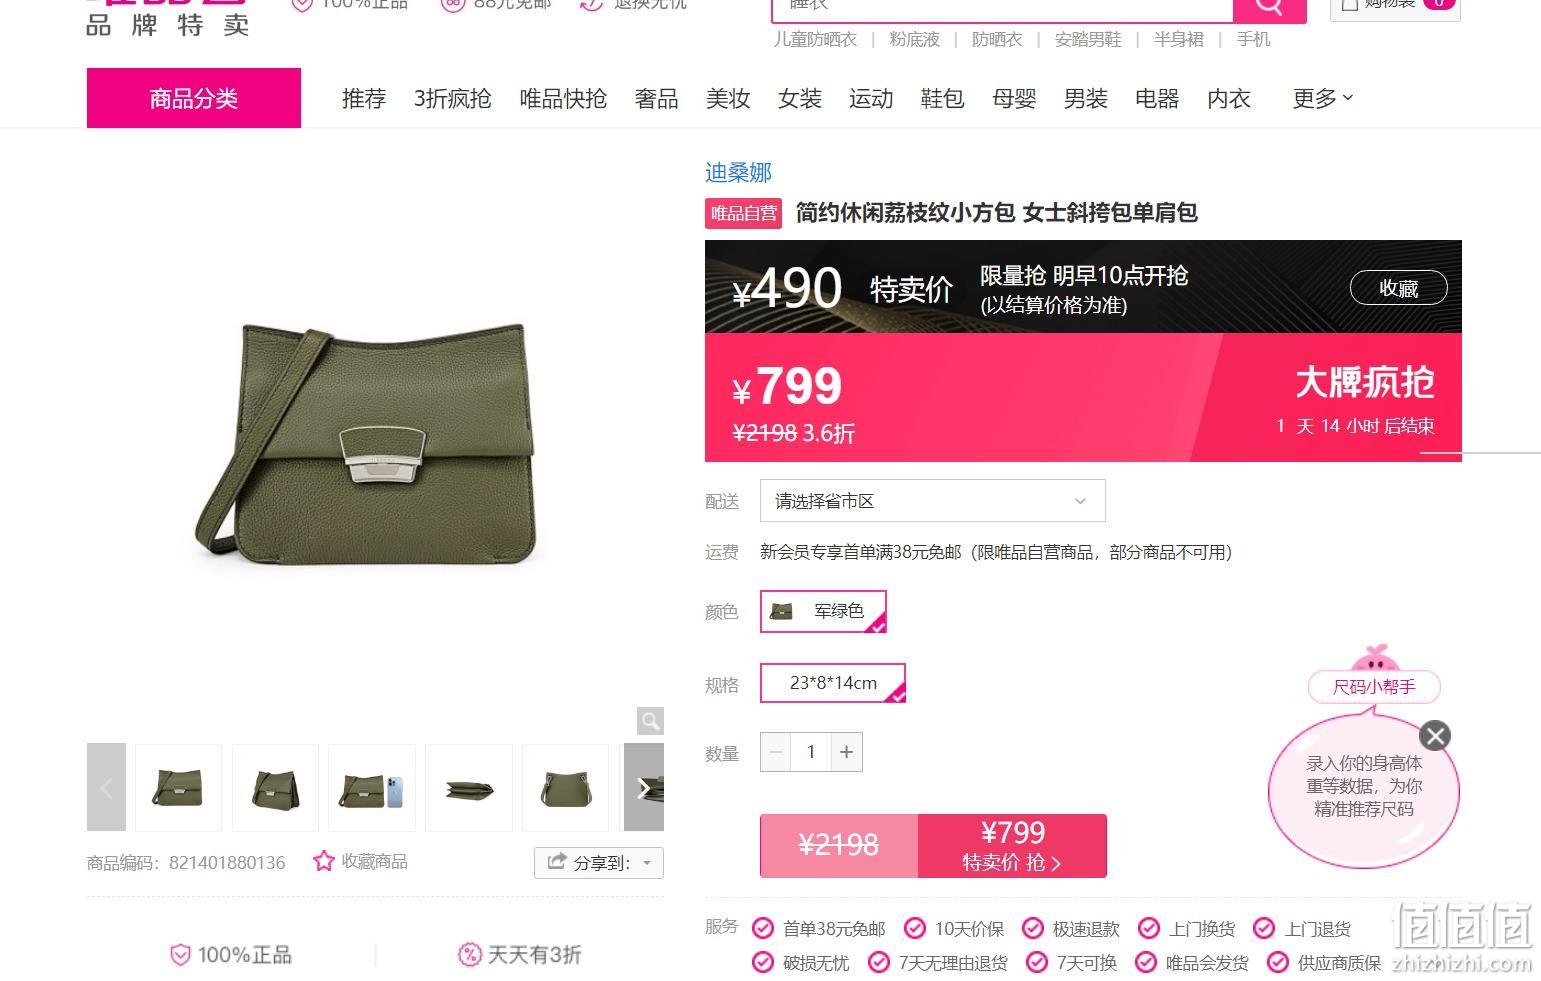Close the size helper bubble
Screen dimensions: 1541x981
(1435, 736)
